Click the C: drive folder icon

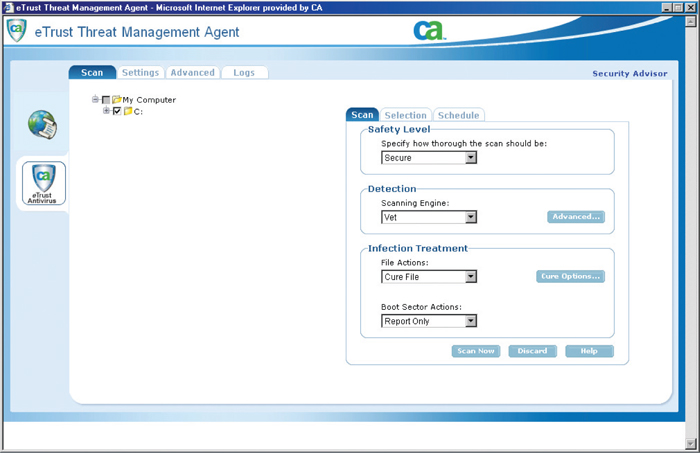coord(128,111)
